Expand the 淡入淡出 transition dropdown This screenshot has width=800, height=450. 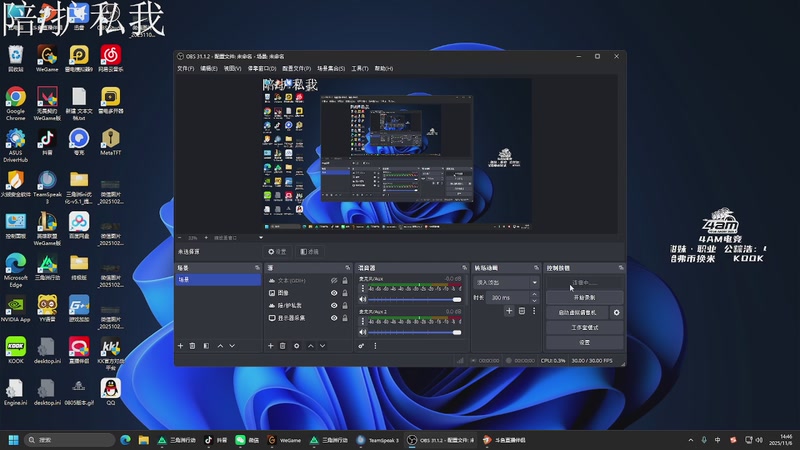[506, 283]
